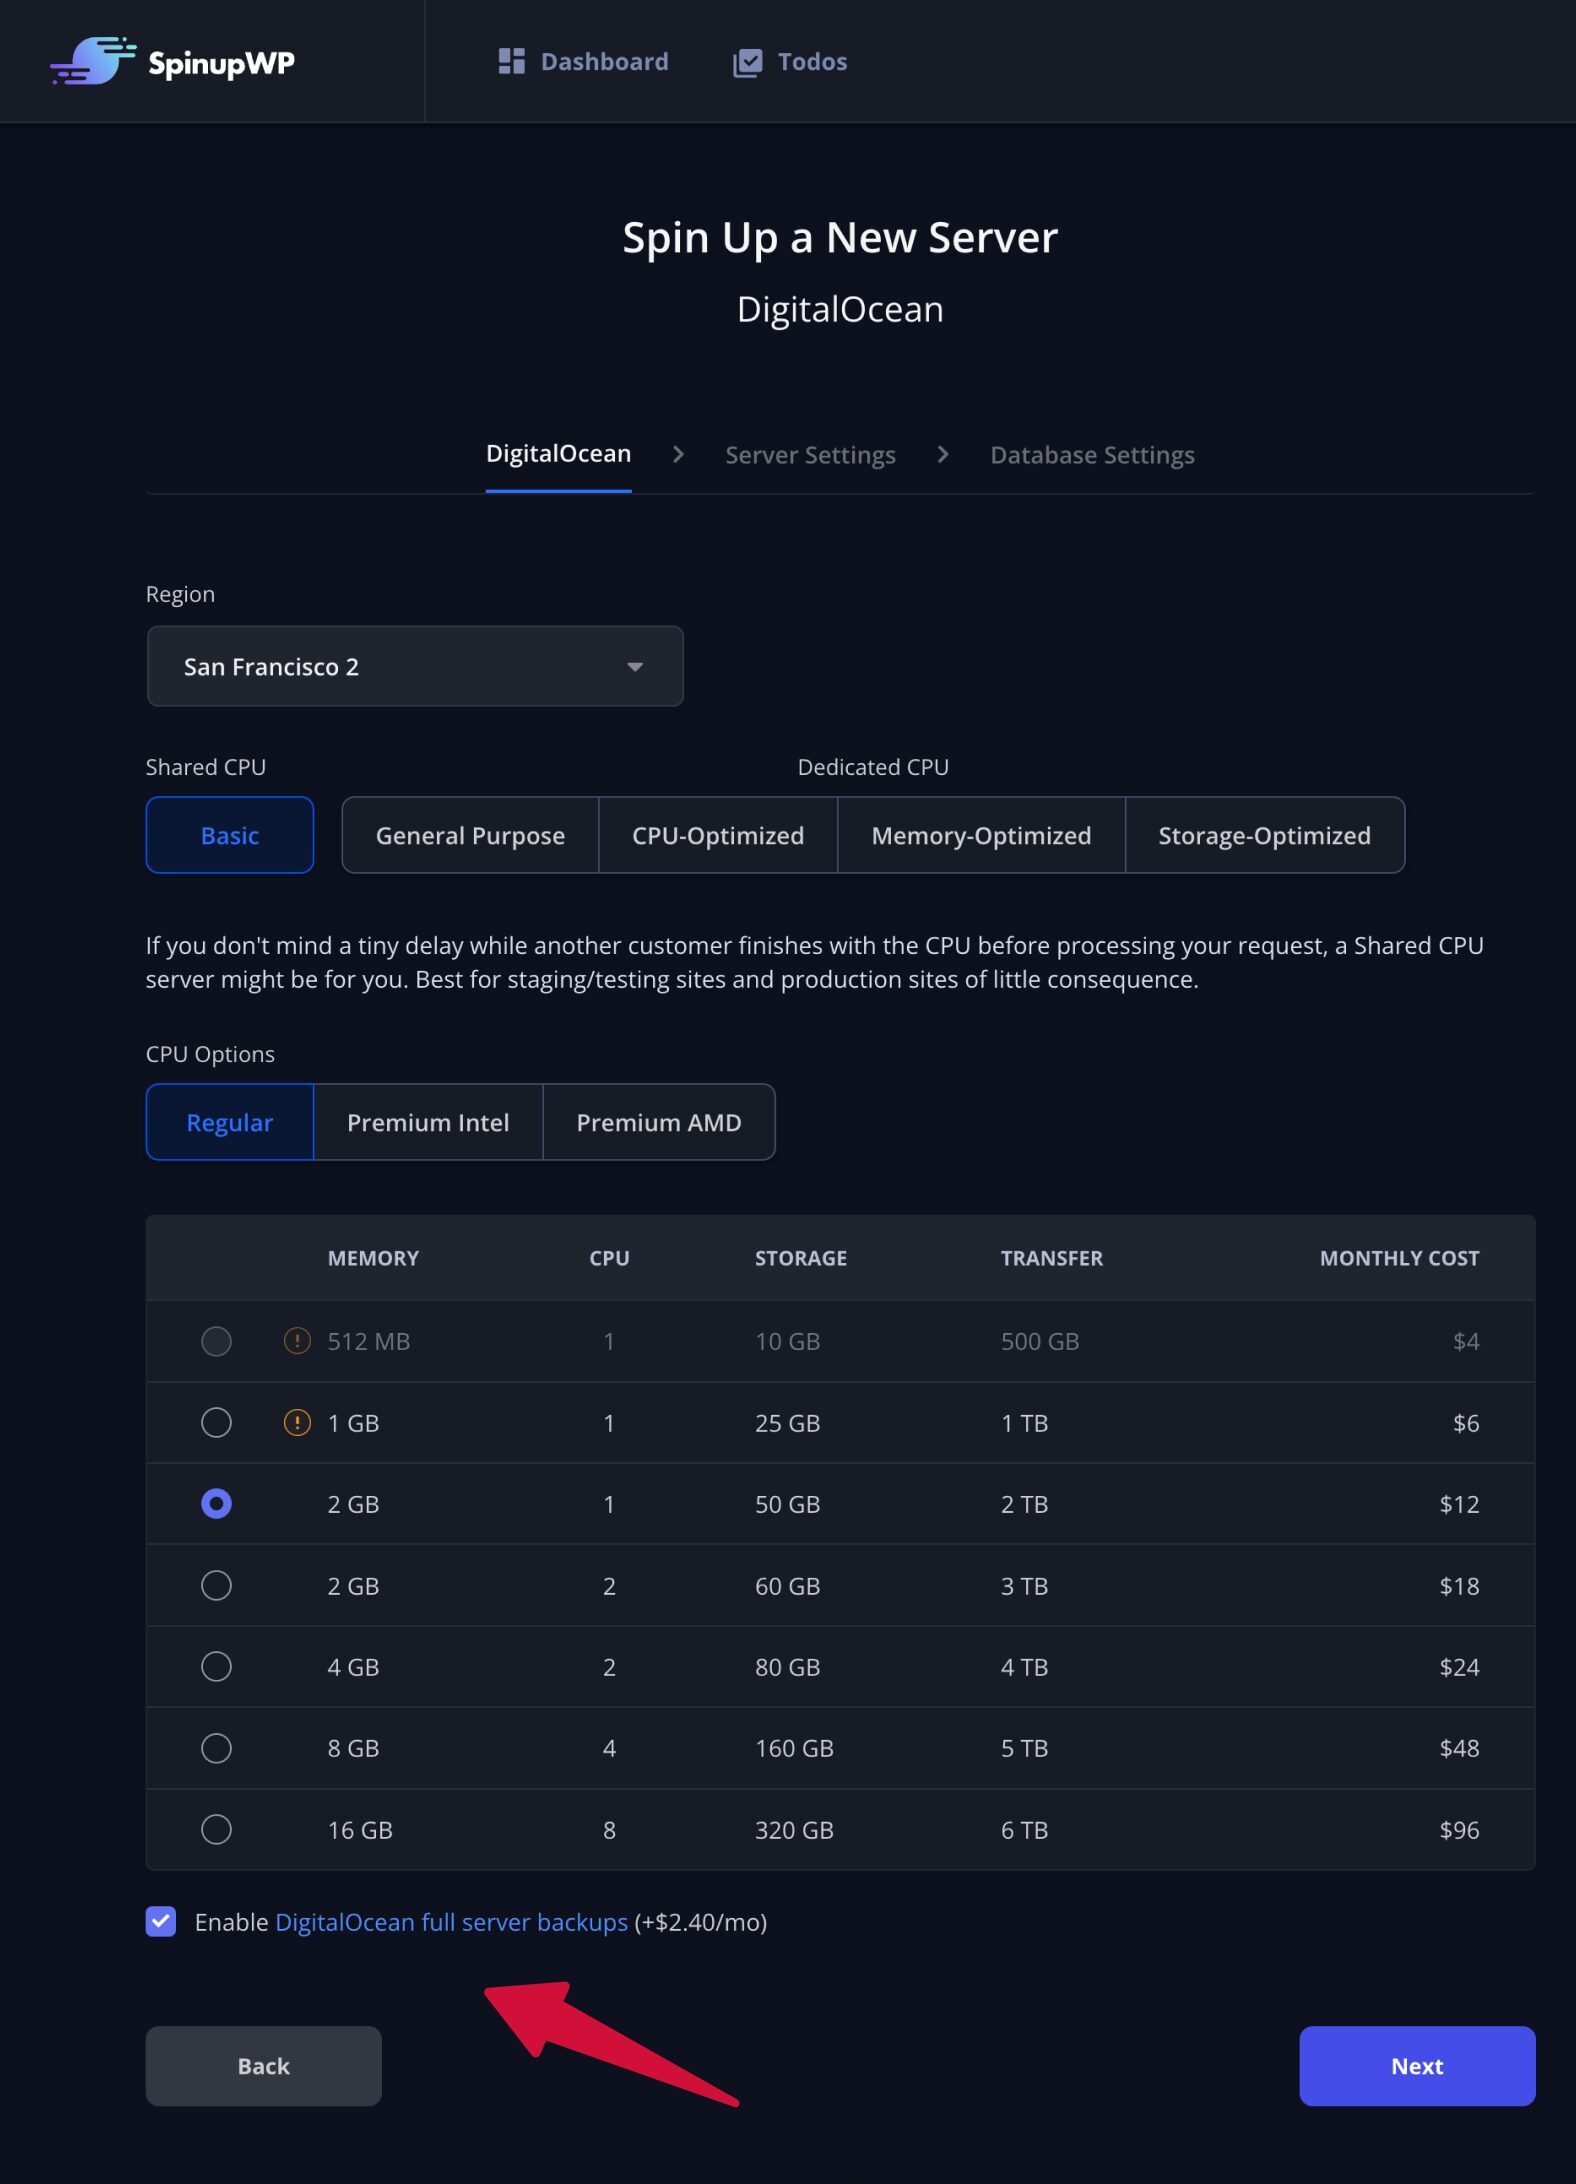Click the $24 monthly cost cell
This screenshot has height=2184, width=1576.
[x=1459, y=1667]
